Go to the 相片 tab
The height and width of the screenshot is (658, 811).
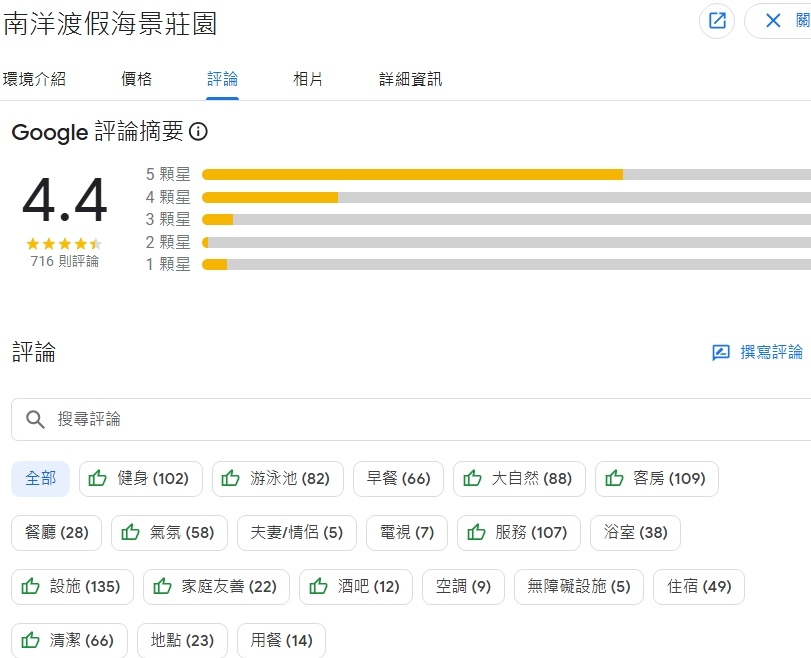coord(308,79)
